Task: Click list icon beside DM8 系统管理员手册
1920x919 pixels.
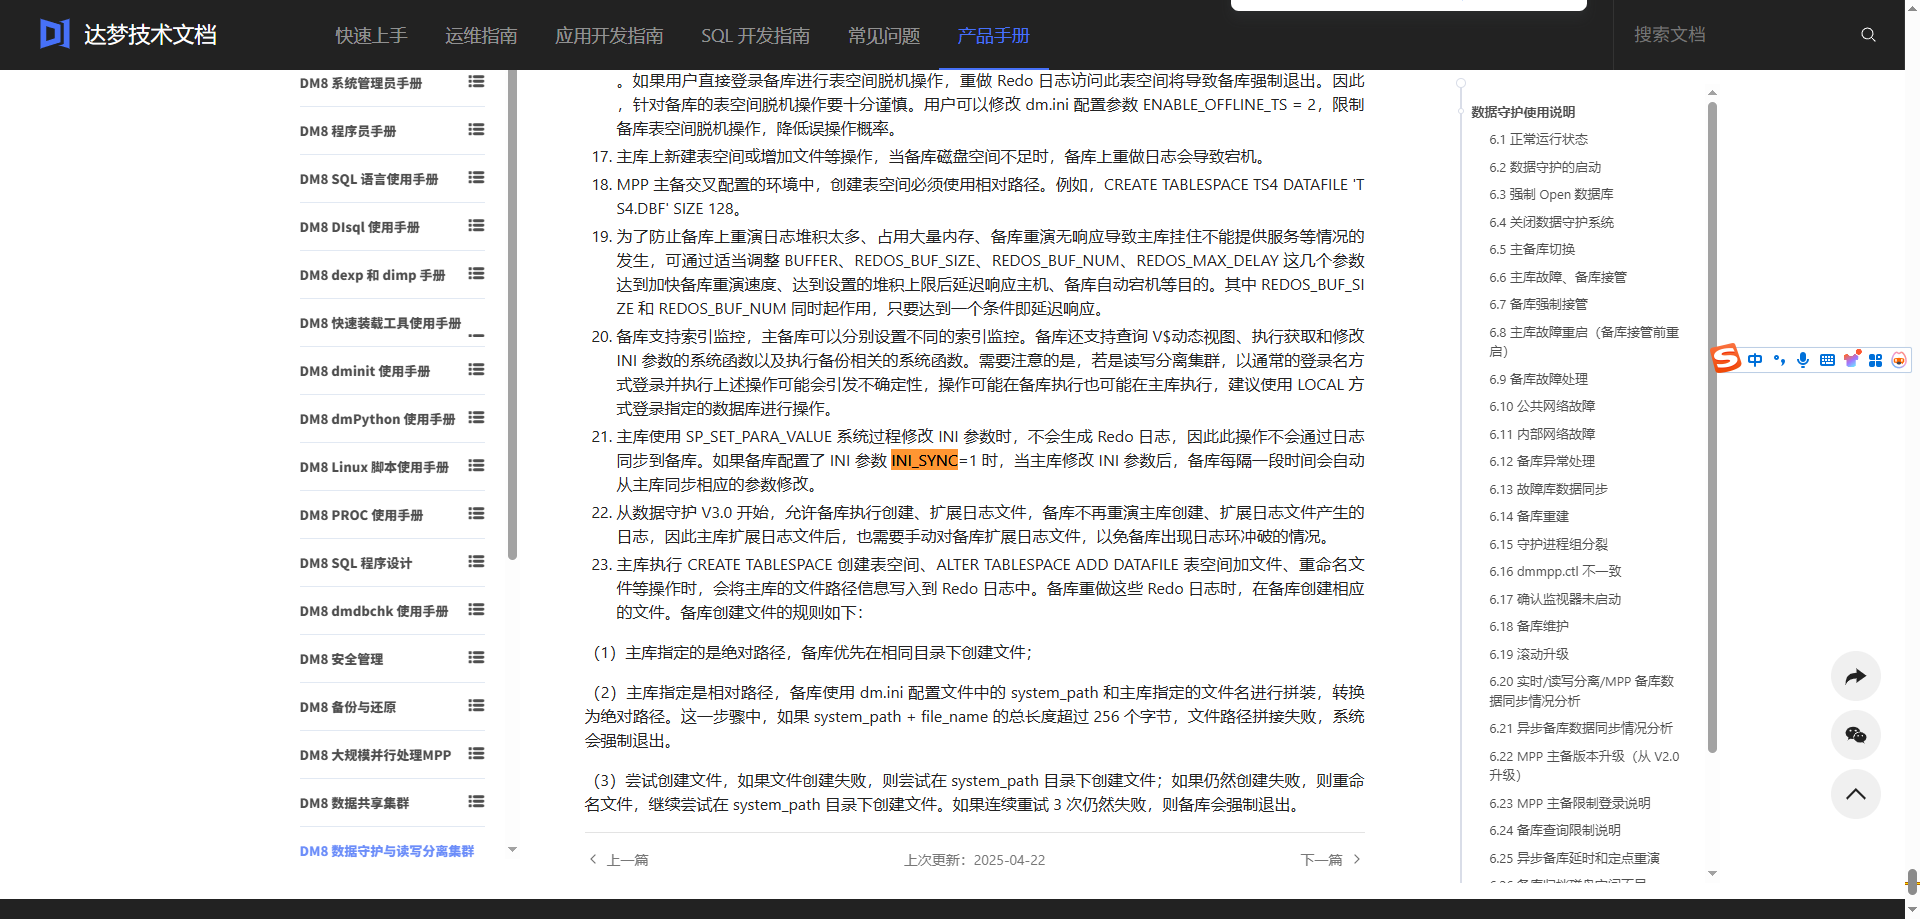Action: [476, 82]
